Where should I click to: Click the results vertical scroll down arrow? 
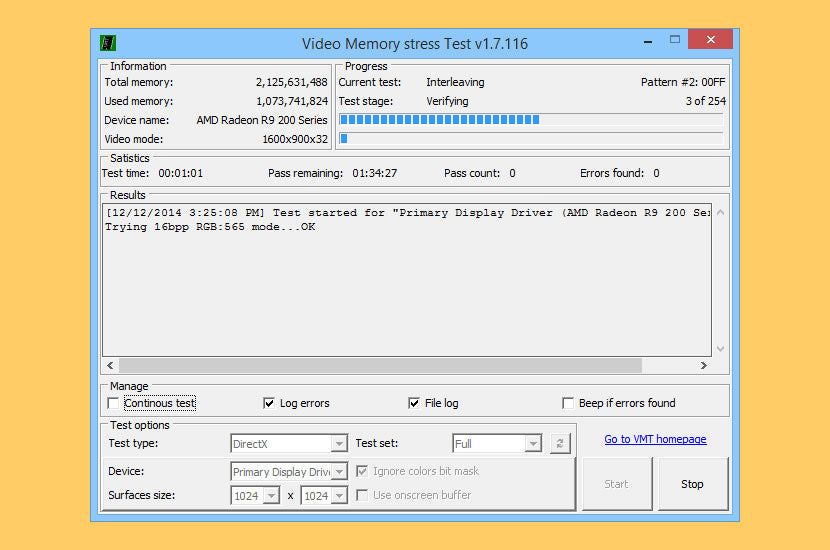tap(720, 349)
